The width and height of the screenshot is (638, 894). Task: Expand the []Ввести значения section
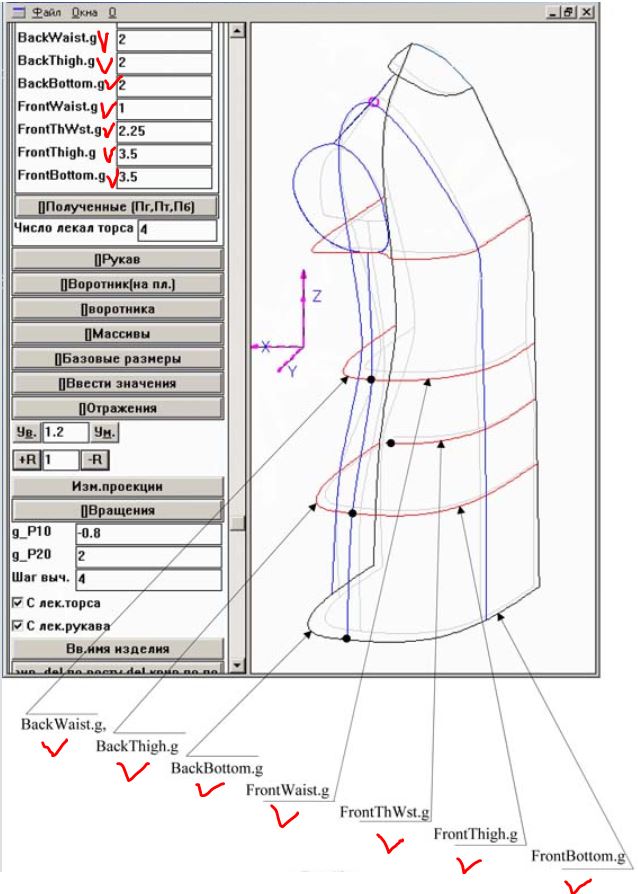point(117,383)
